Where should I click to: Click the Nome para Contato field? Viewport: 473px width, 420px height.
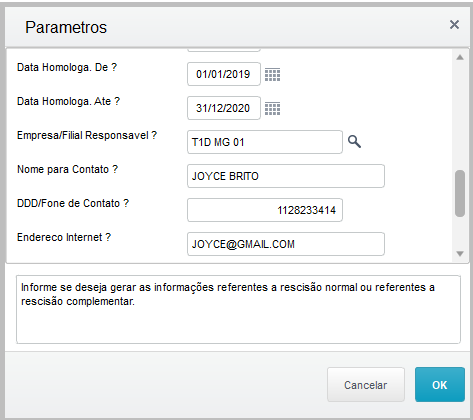coord(286,176)
